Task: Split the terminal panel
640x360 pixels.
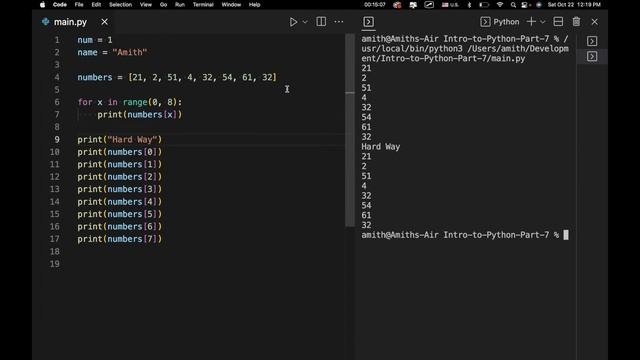Action: 558,22
